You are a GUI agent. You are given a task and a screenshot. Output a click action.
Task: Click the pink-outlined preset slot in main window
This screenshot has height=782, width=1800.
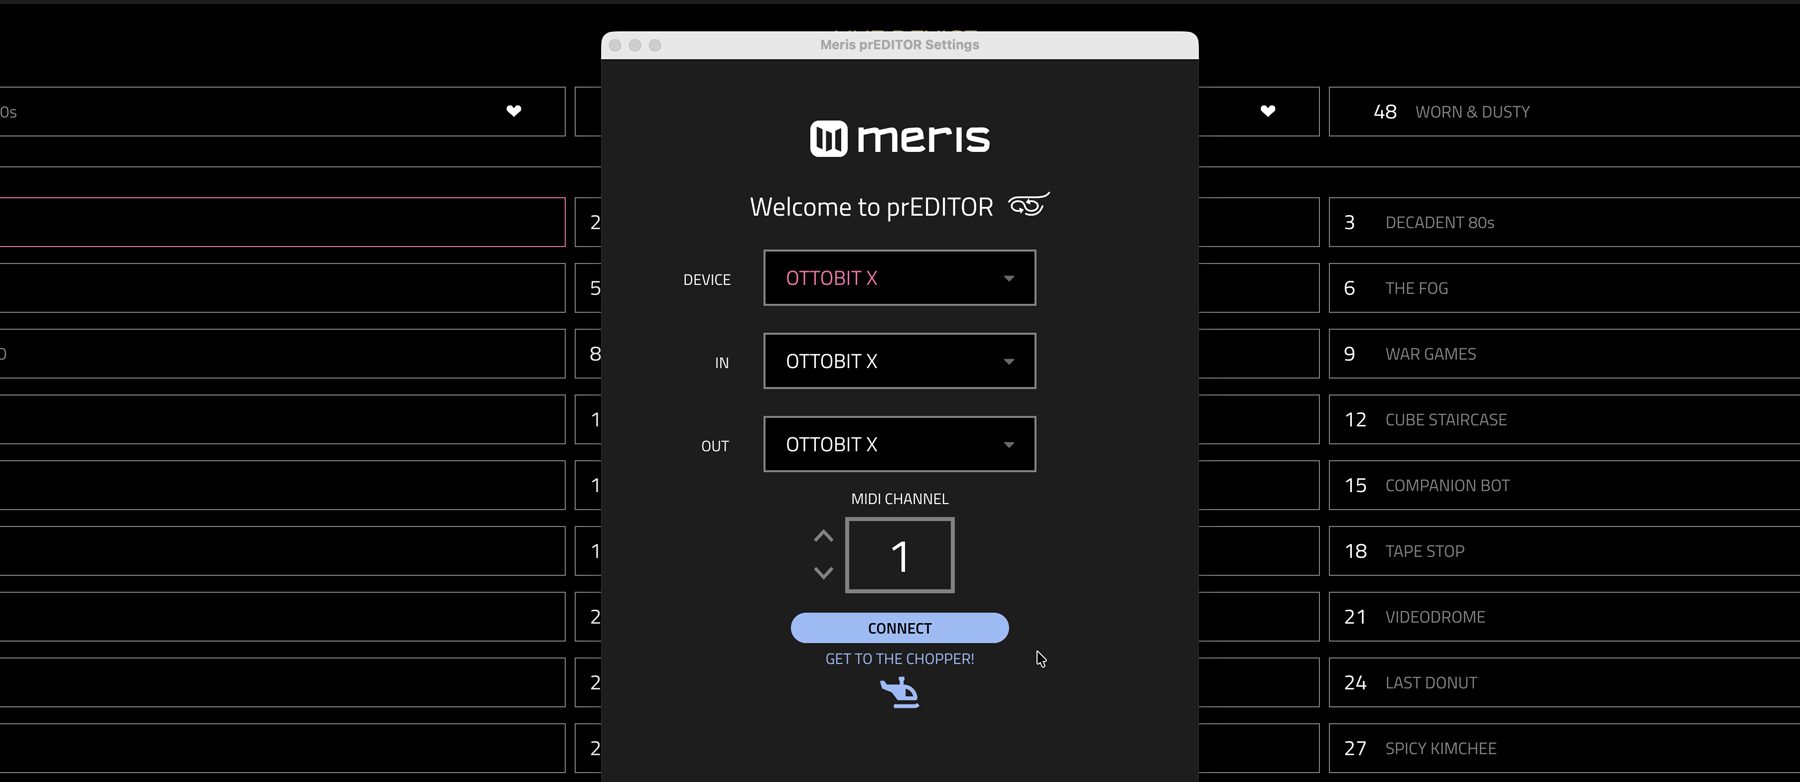[x=282, y=222]
